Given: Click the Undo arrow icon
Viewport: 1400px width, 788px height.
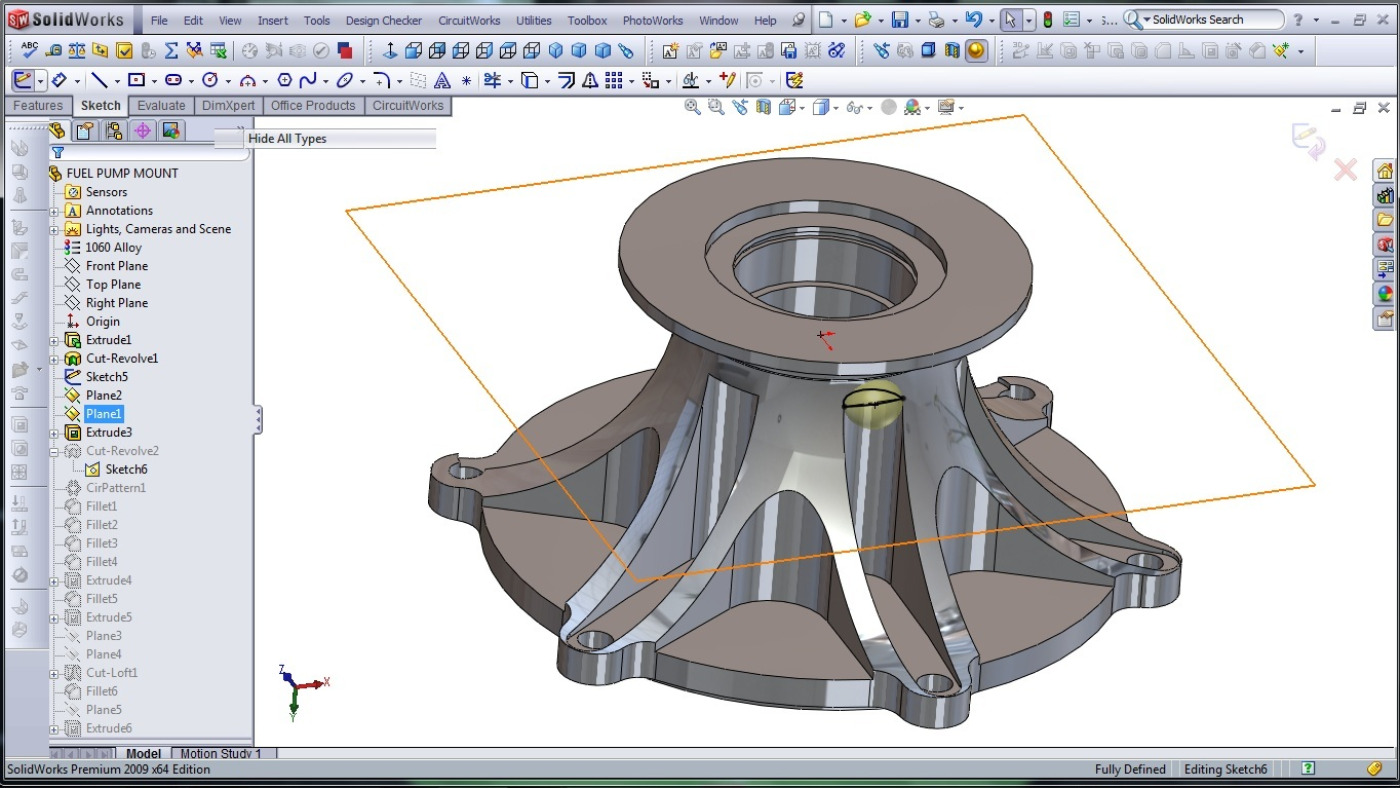Looking at the screenshot, I should 973,20.
